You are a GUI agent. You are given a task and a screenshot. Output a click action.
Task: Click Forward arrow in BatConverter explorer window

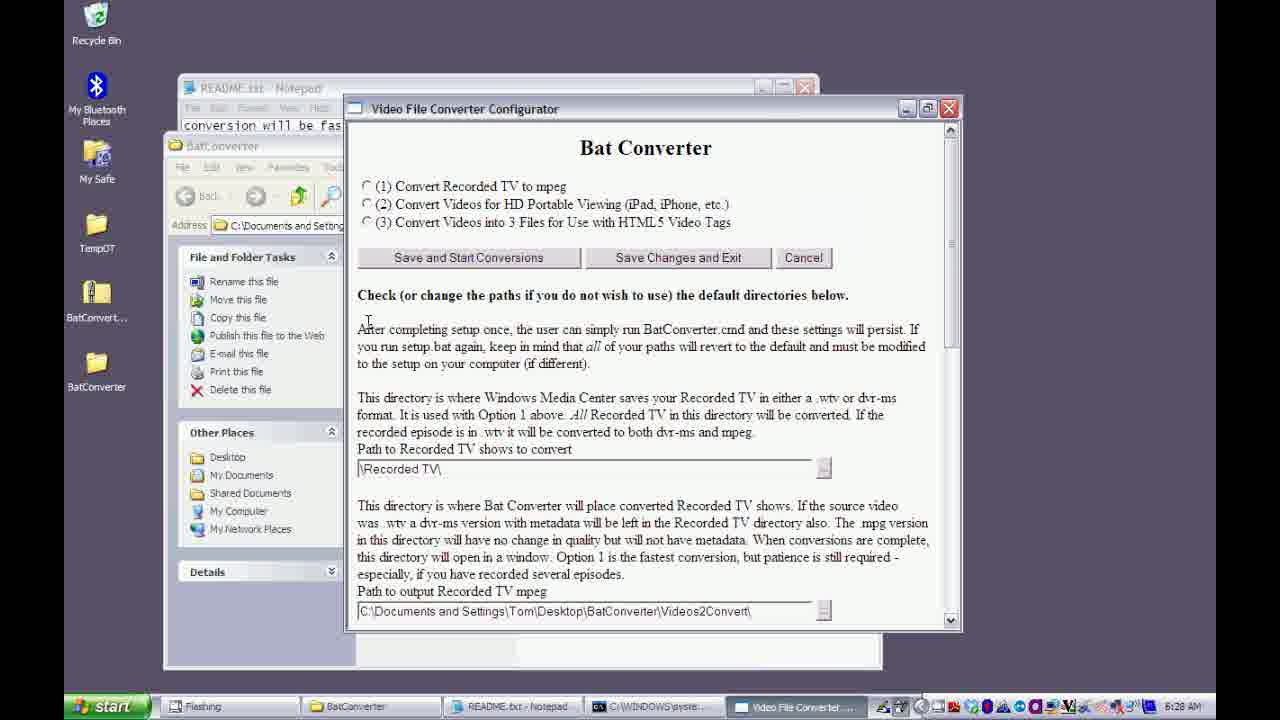coord(256,196)
